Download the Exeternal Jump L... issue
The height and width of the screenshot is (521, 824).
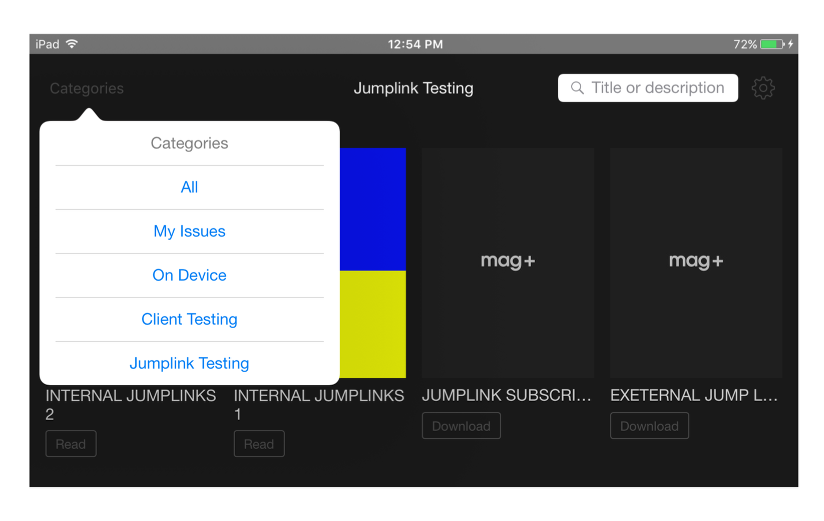tap(649, 426)
